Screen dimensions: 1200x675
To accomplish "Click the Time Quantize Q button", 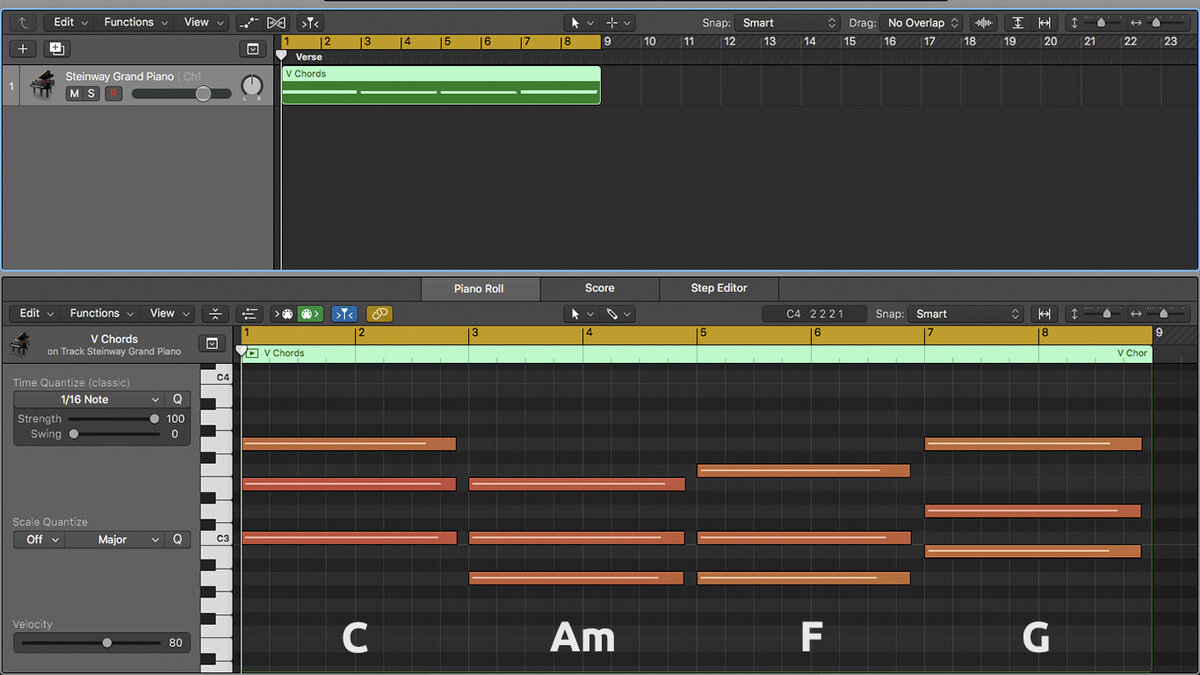I will click(178, 399).
